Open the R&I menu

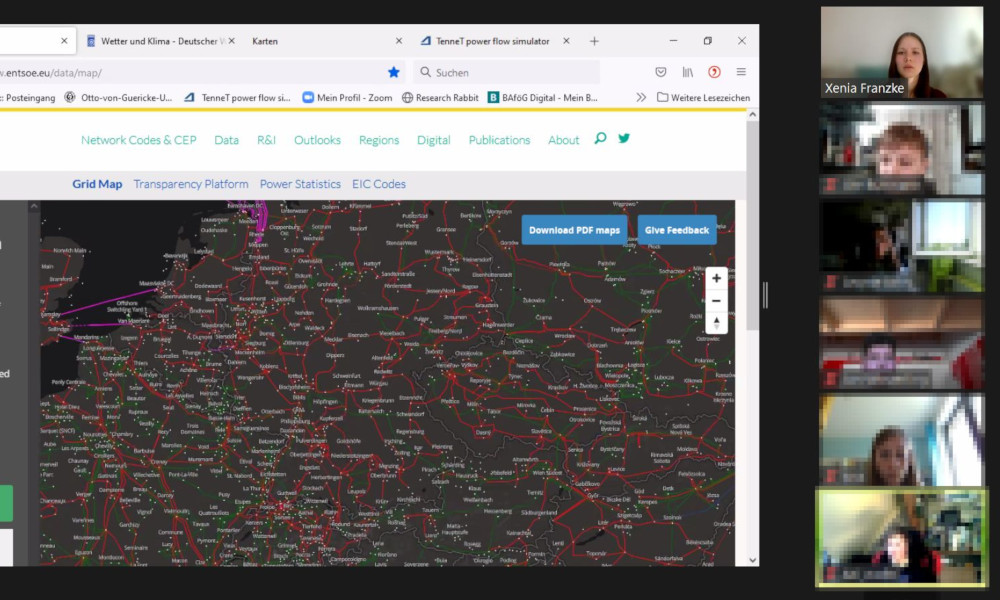[x=266, y=140]
